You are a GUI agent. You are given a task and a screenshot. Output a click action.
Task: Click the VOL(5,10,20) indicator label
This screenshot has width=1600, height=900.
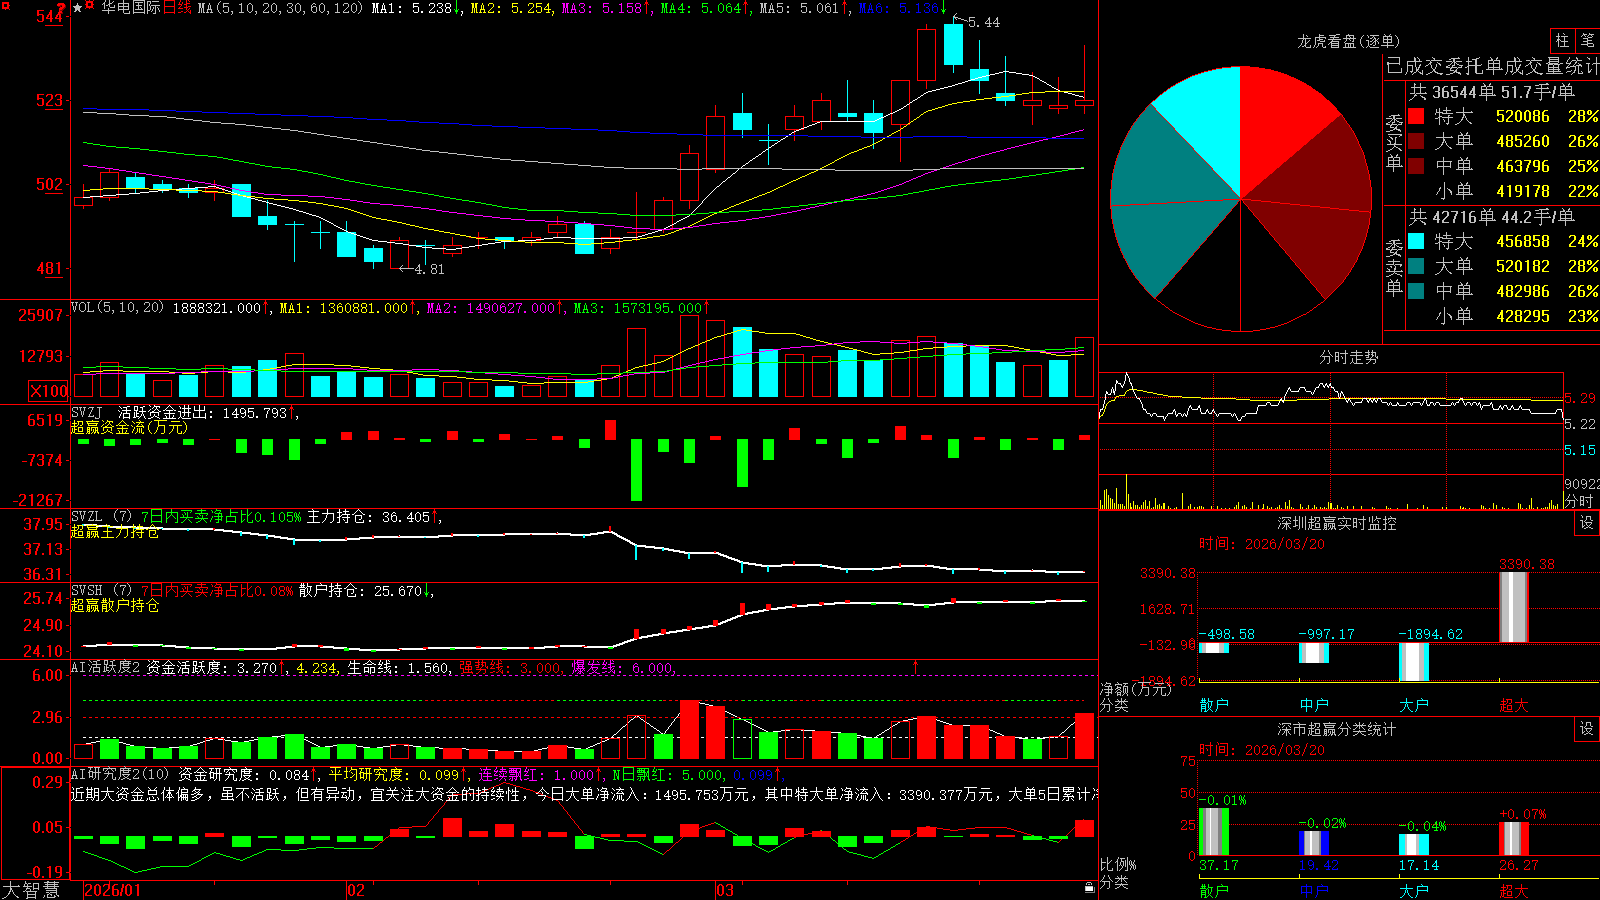click(117, 308)
